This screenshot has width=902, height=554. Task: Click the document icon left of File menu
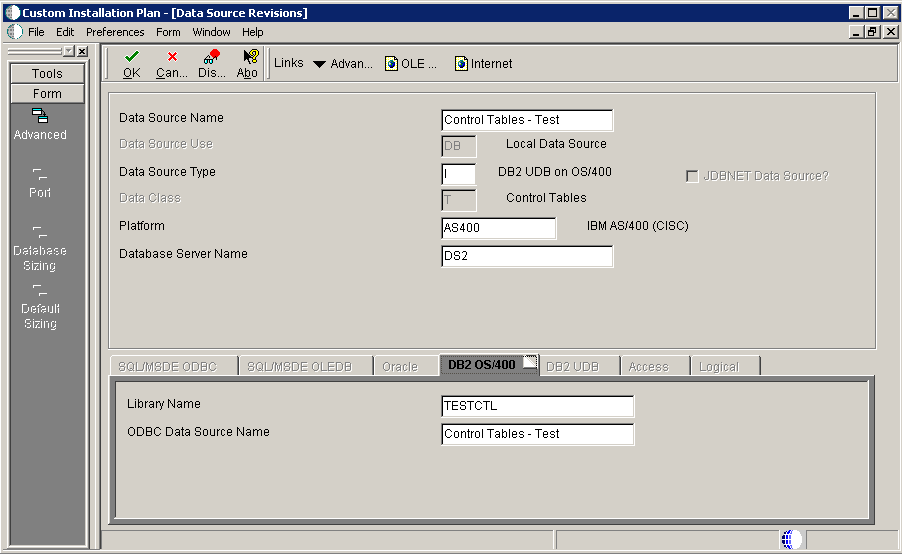[15, 32]
